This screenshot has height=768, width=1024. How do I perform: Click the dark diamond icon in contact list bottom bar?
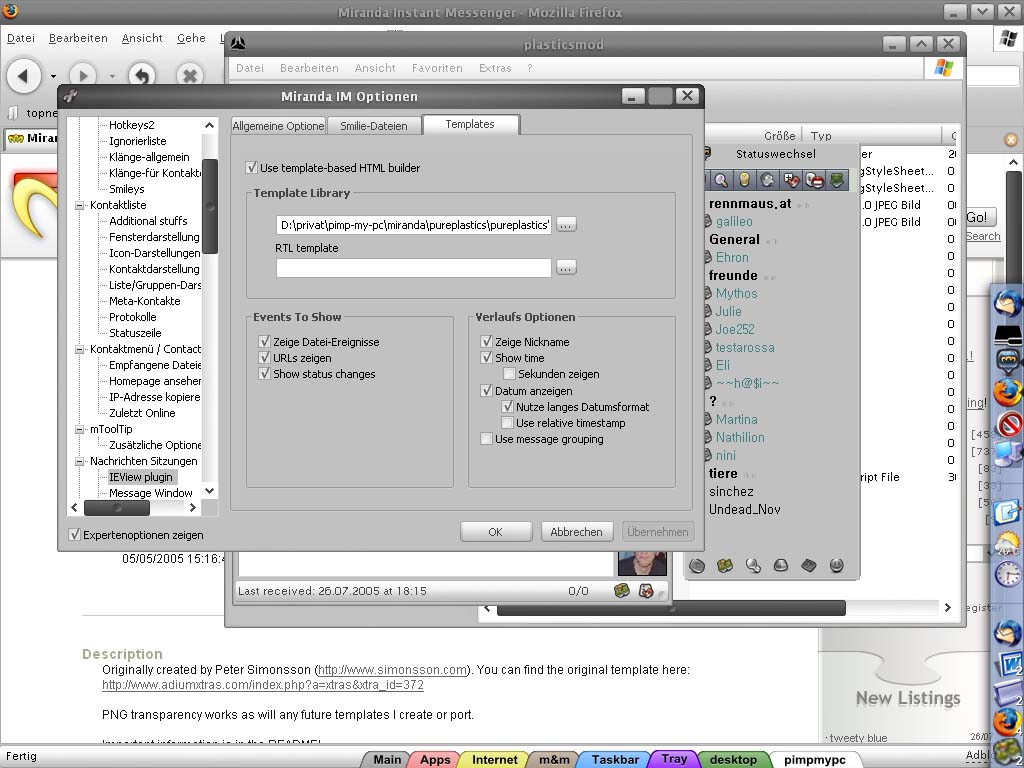tap(808, 566)
